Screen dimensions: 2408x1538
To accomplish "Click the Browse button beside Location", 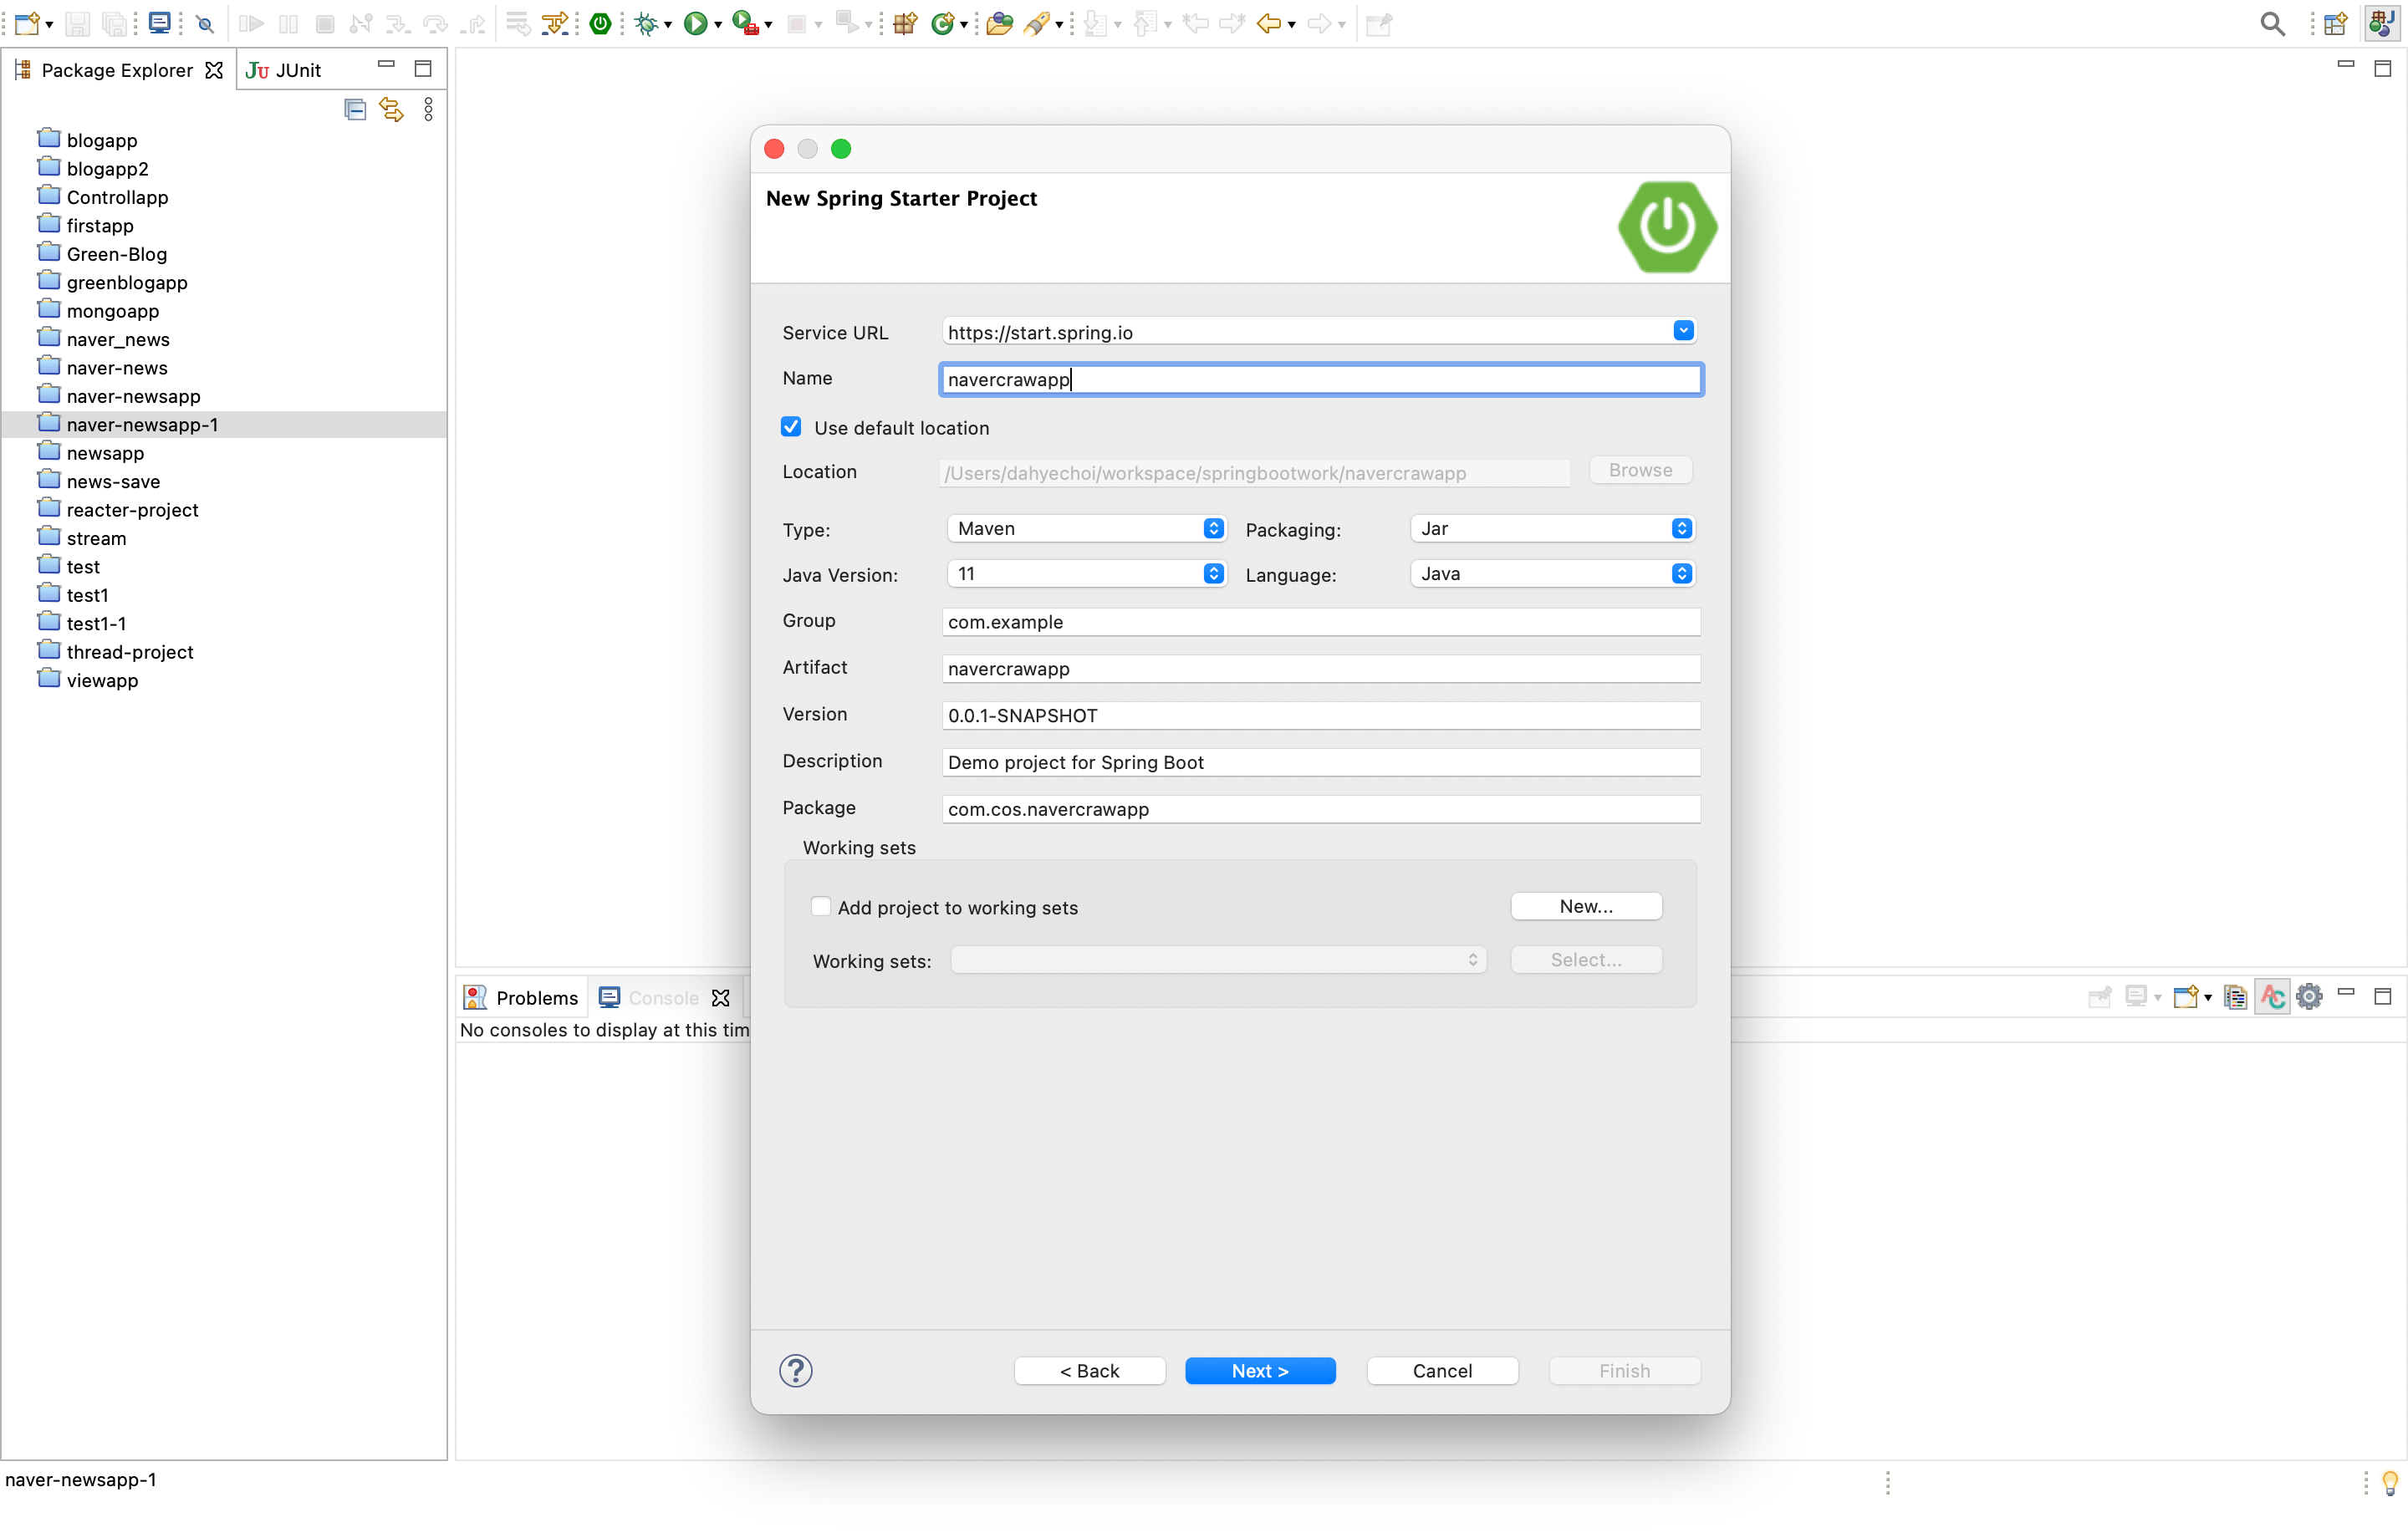I will [1640, 469].
